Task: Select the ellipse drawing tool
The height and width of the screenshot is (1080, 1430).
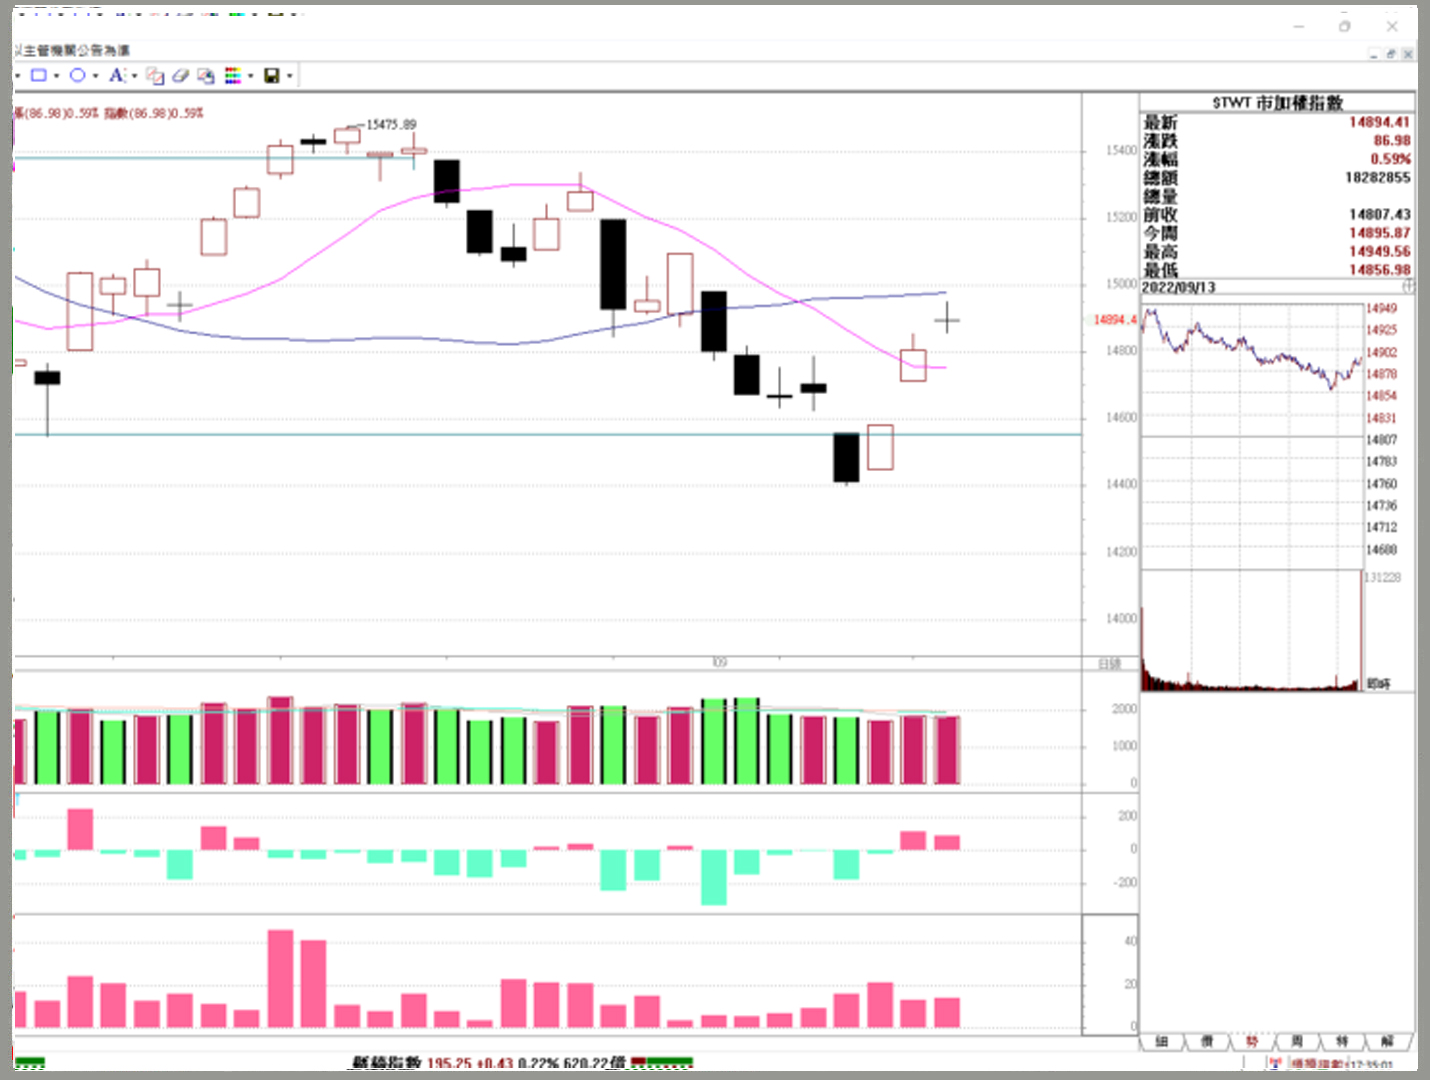Action: coord(77,75)
